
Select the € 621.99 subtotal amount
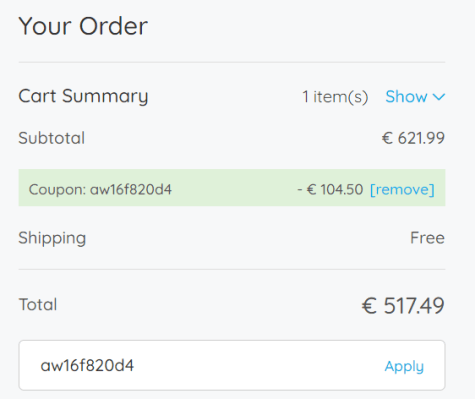click(x=413, y=138)
